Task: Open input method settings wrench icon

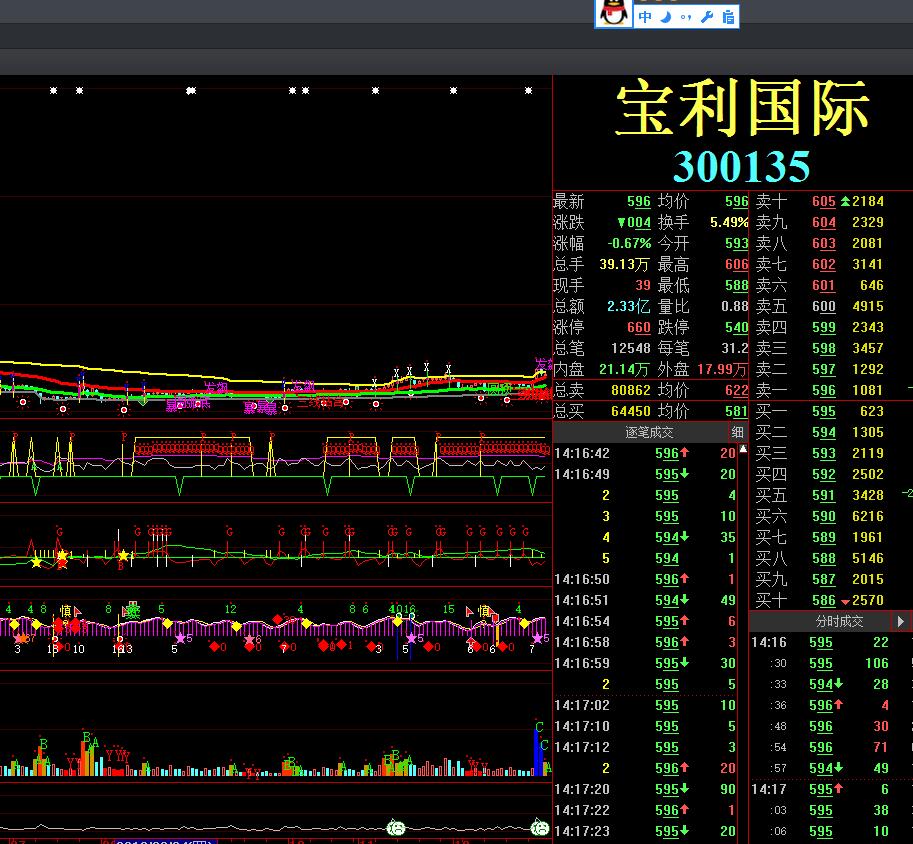Action: [707, 17]
